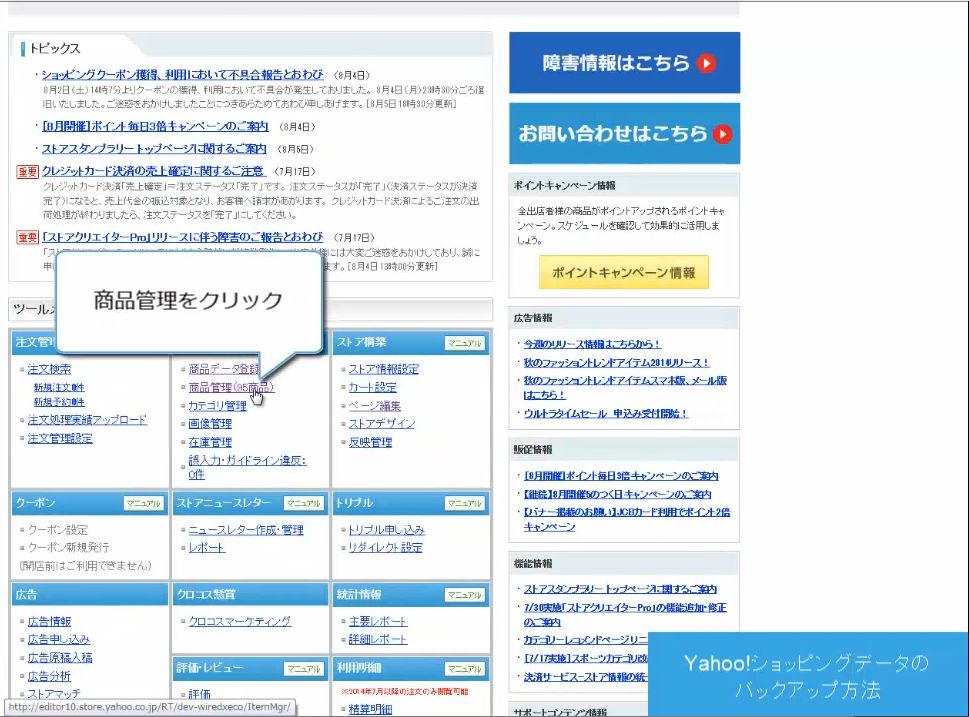The width and height of the screenshot is (969, 717).
Task: Open the 広告原稿入稿 link
Action: coord(60,657)
